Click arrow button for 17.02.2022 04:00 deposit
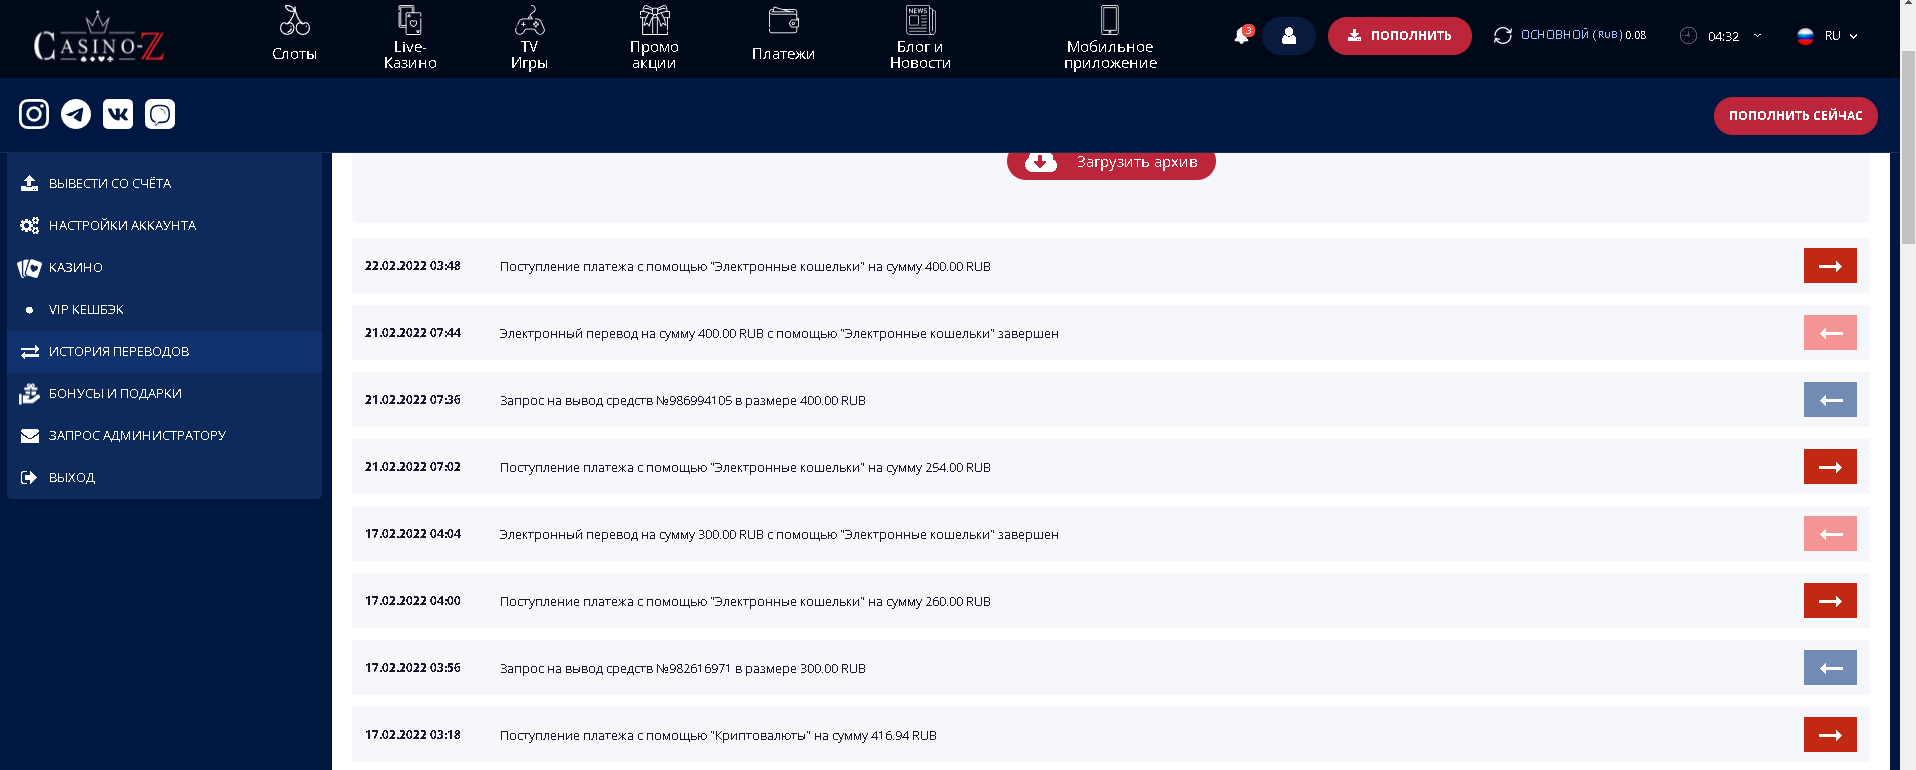Image resolution: width=1916 pixels, height=770 pixels. point(1830,601)
